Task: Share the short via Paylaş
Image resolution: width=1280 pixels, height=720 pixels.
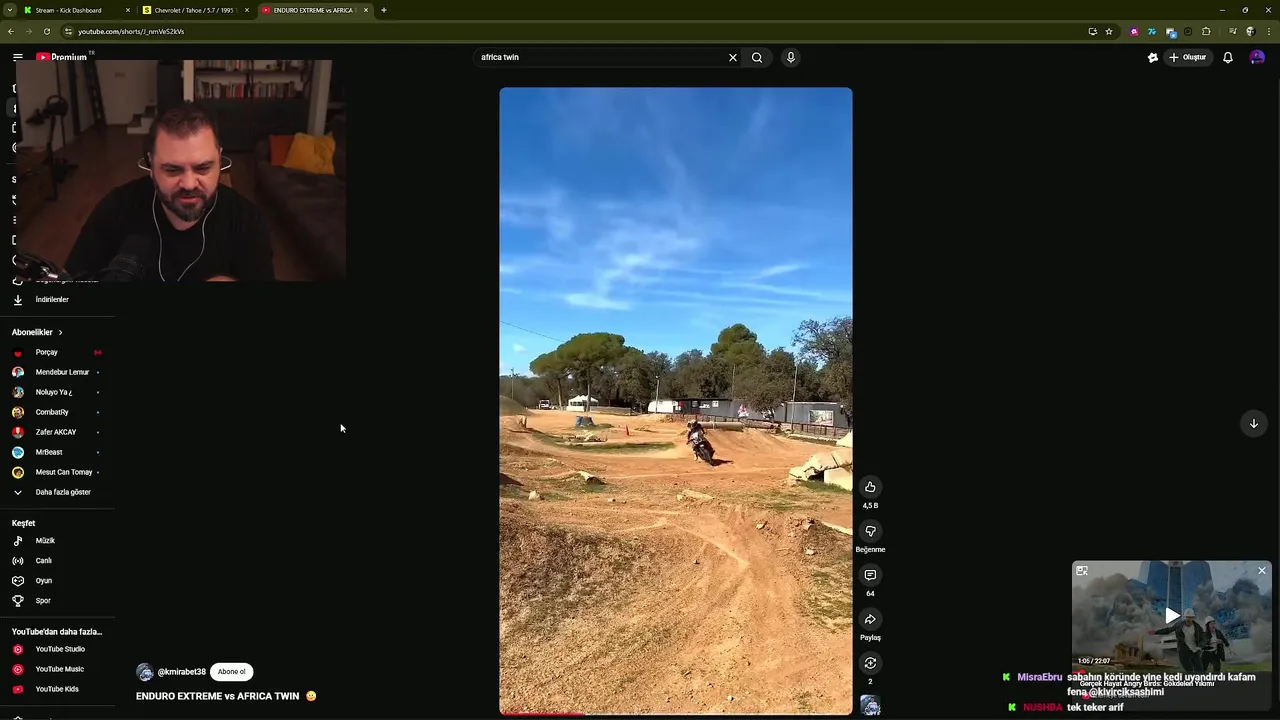Action: coord(870,619)
